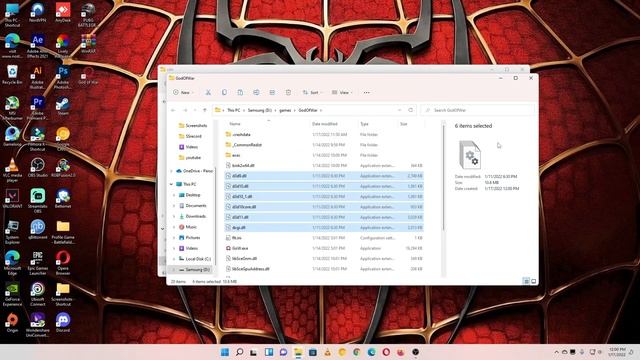Expand the Documents tree node
The height and width of the screenshot is (360, 640).
click(x=174, y=206)
